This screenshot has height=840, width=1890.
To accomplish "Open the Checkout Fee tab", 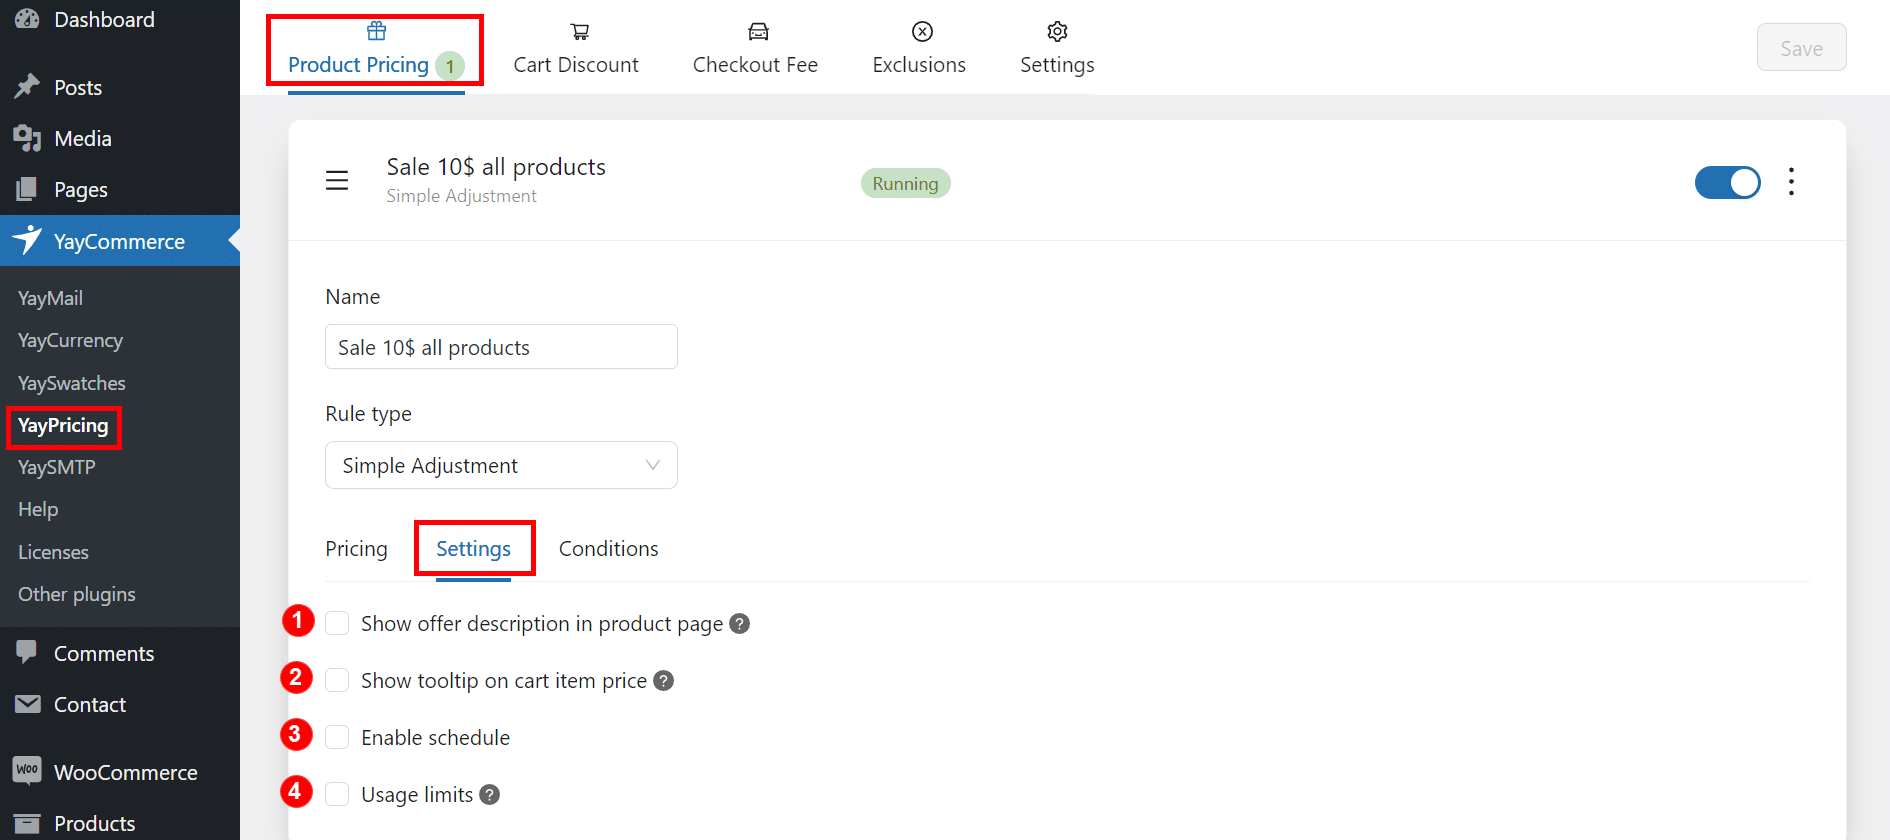I will 755,49.
